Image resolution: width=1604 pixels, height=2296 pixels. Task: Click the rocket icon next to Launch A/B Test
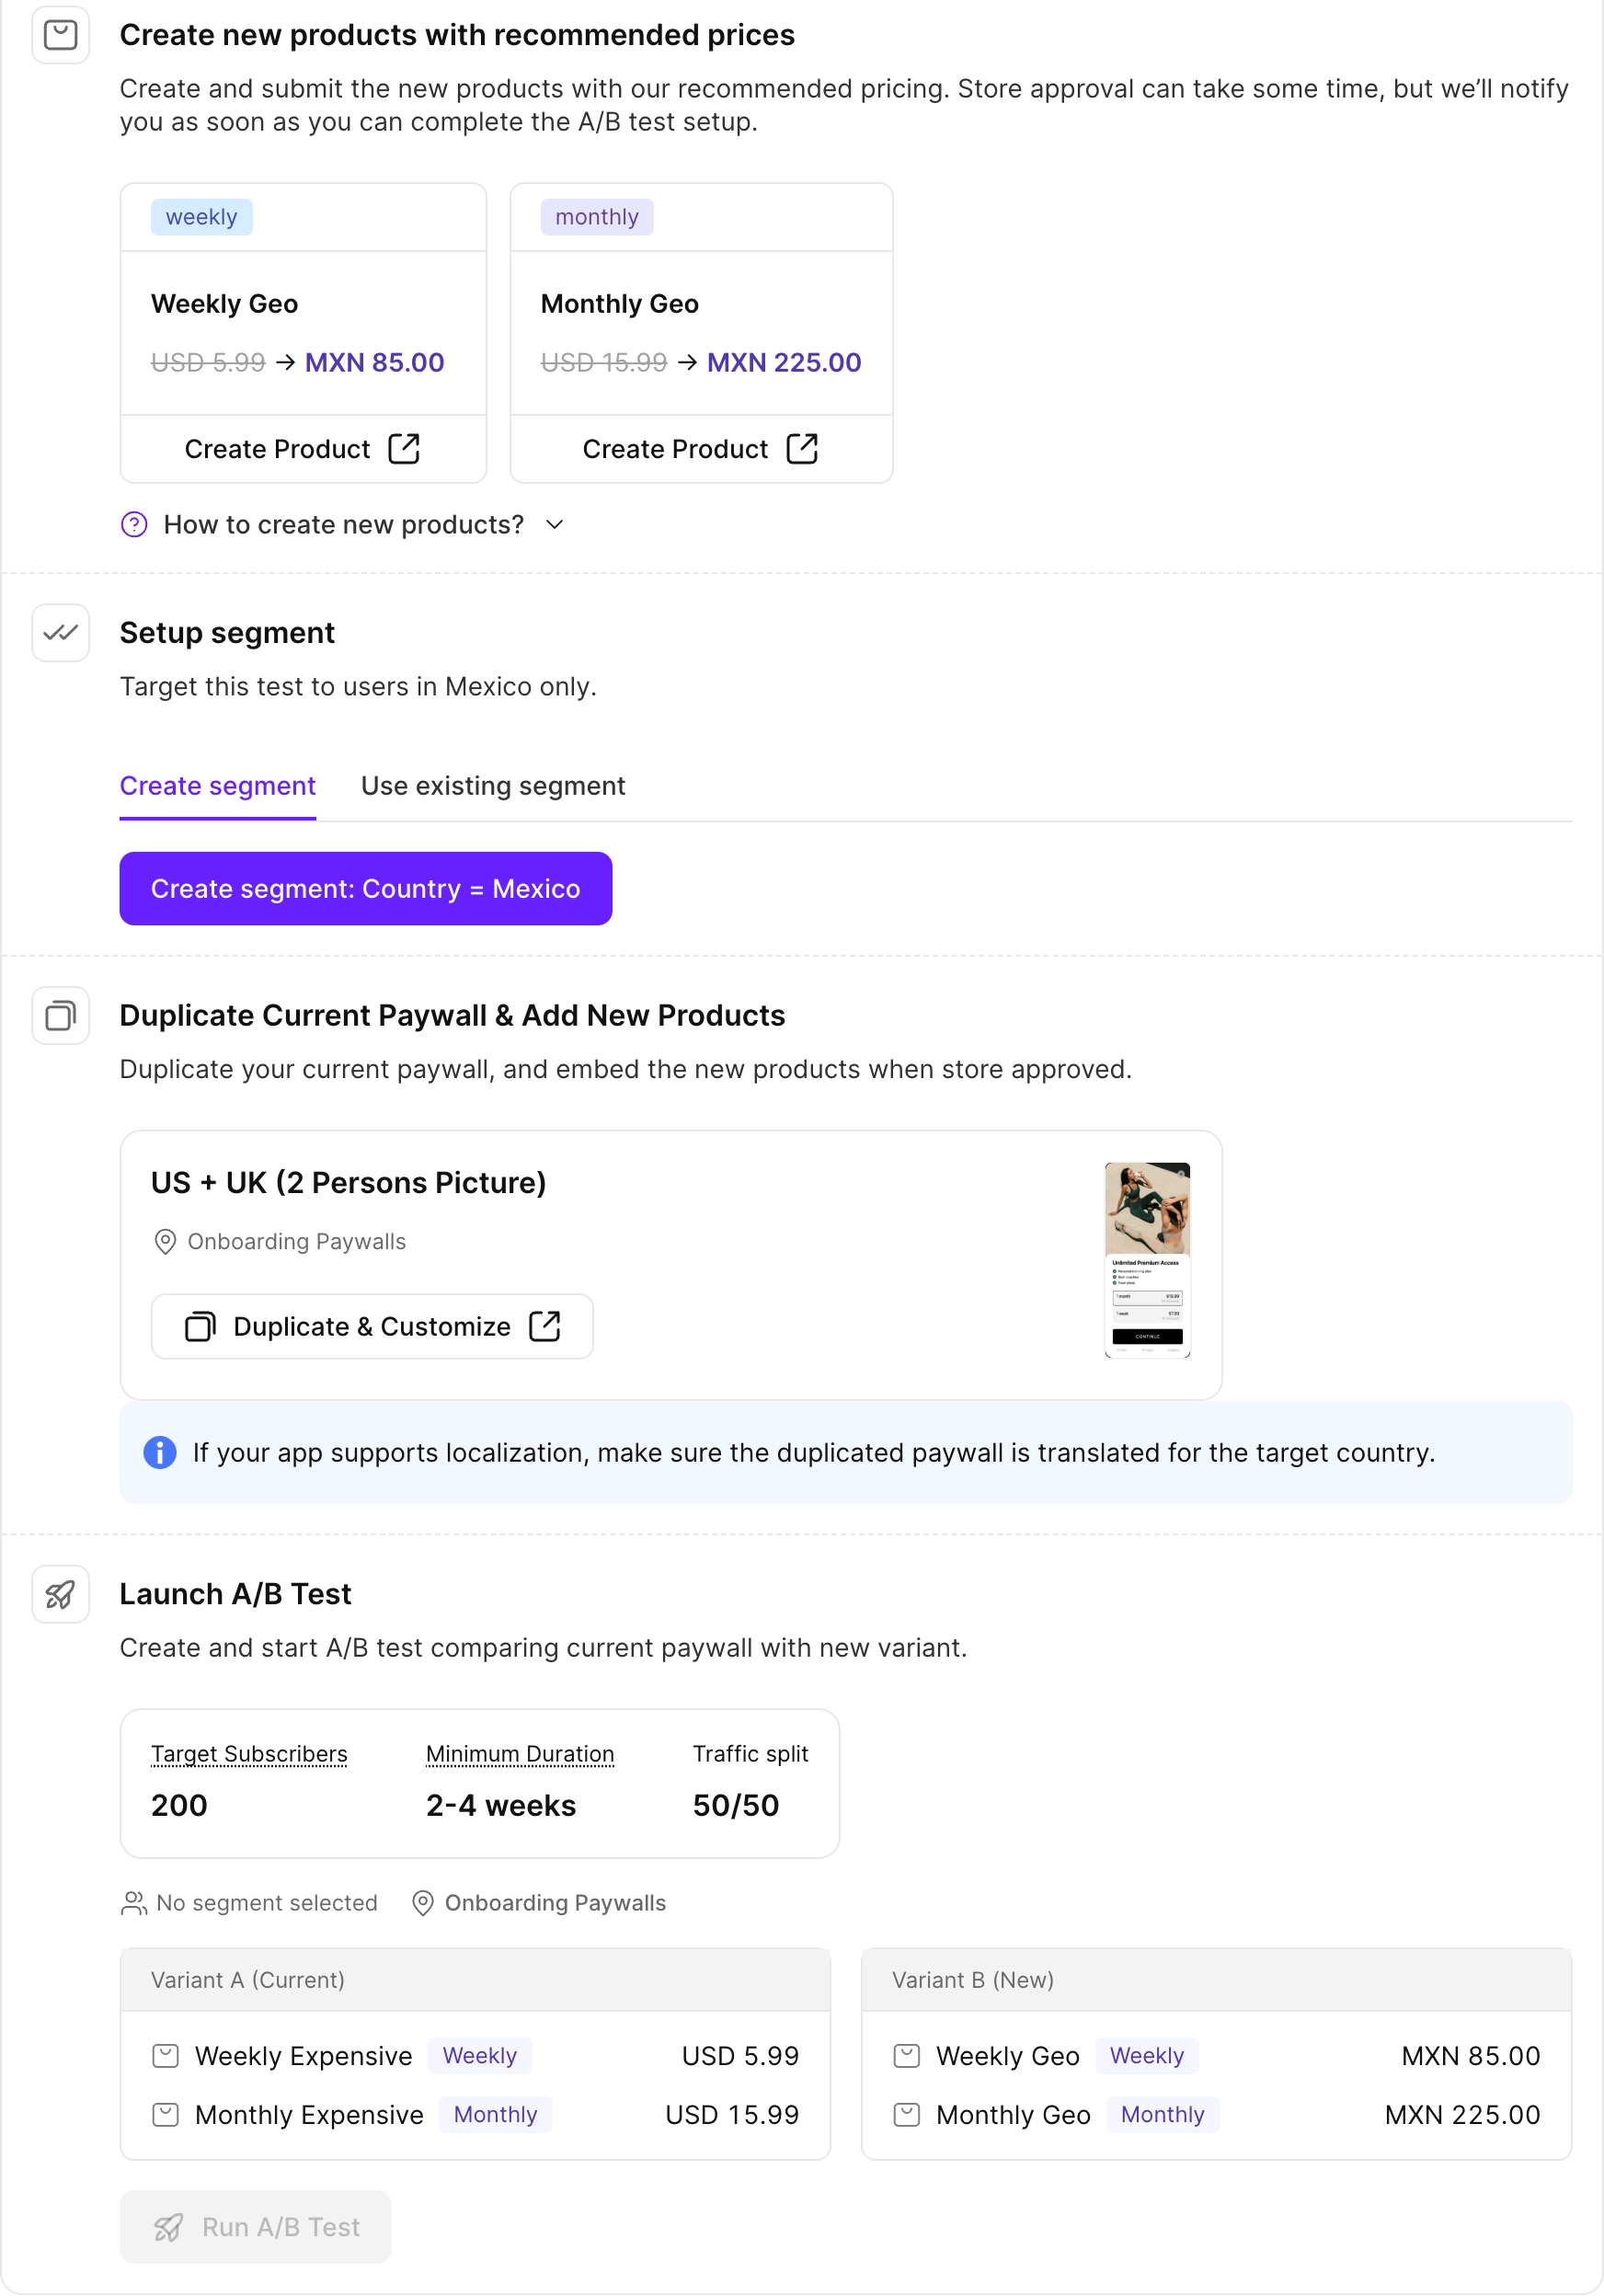tap(60, 1595)
